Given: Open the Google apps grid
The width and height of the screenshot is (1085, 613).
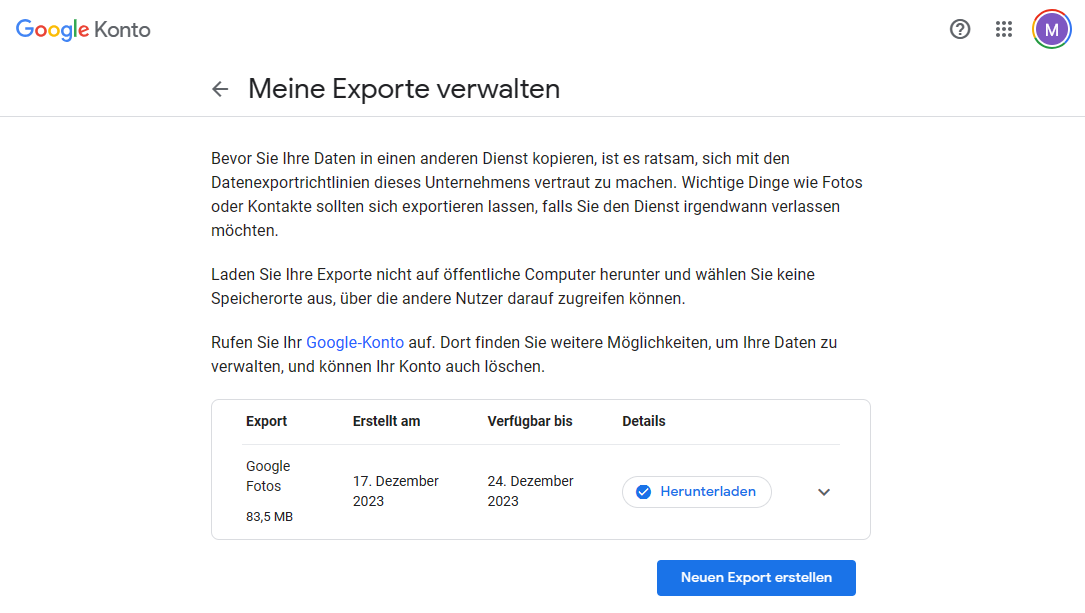Looking at the screenshot, I should pos(1004,29).
